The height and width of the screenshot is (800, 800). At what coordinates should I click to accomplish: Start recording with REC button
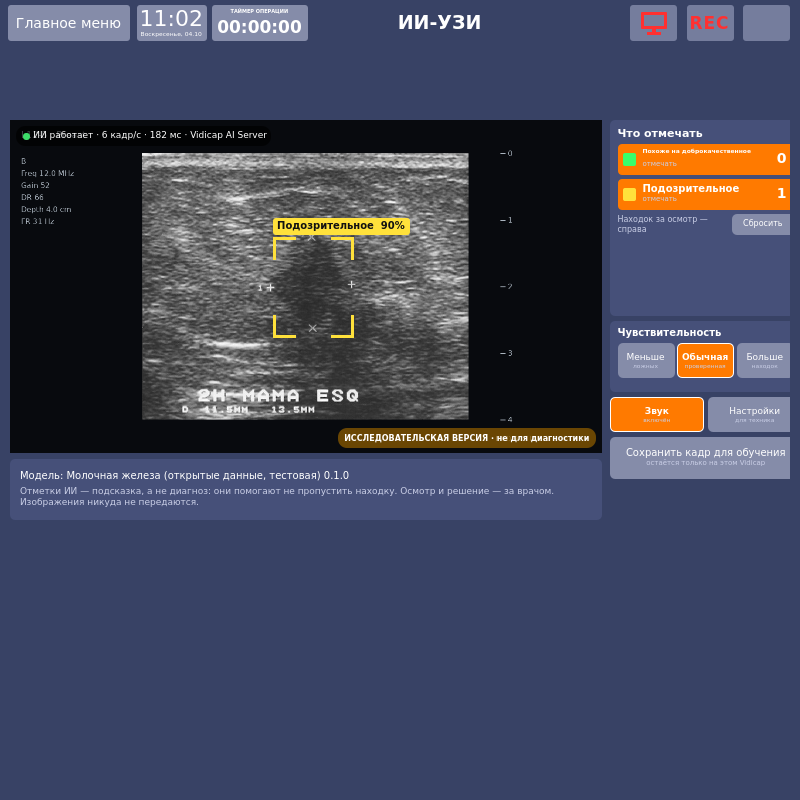(x=710, y=23)
